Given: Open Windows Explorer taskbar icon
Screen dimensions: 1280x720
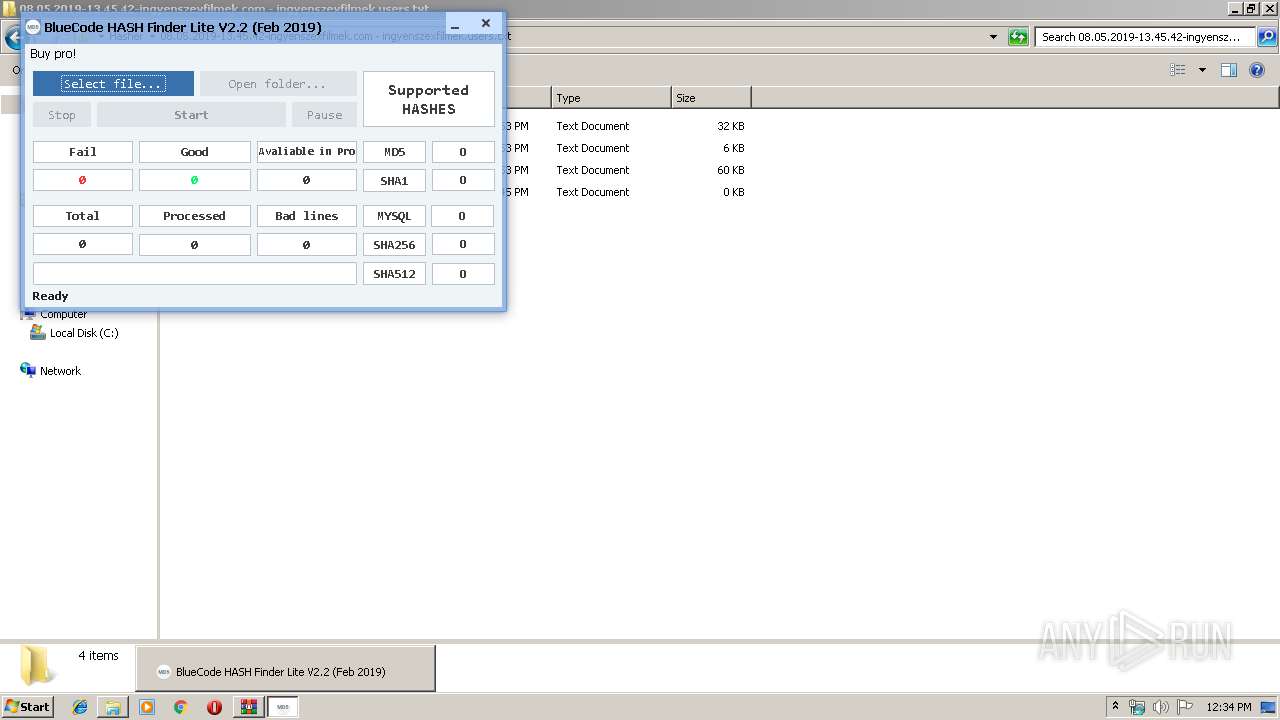Looking at the screenshot, I should click(x=113, y=707).
